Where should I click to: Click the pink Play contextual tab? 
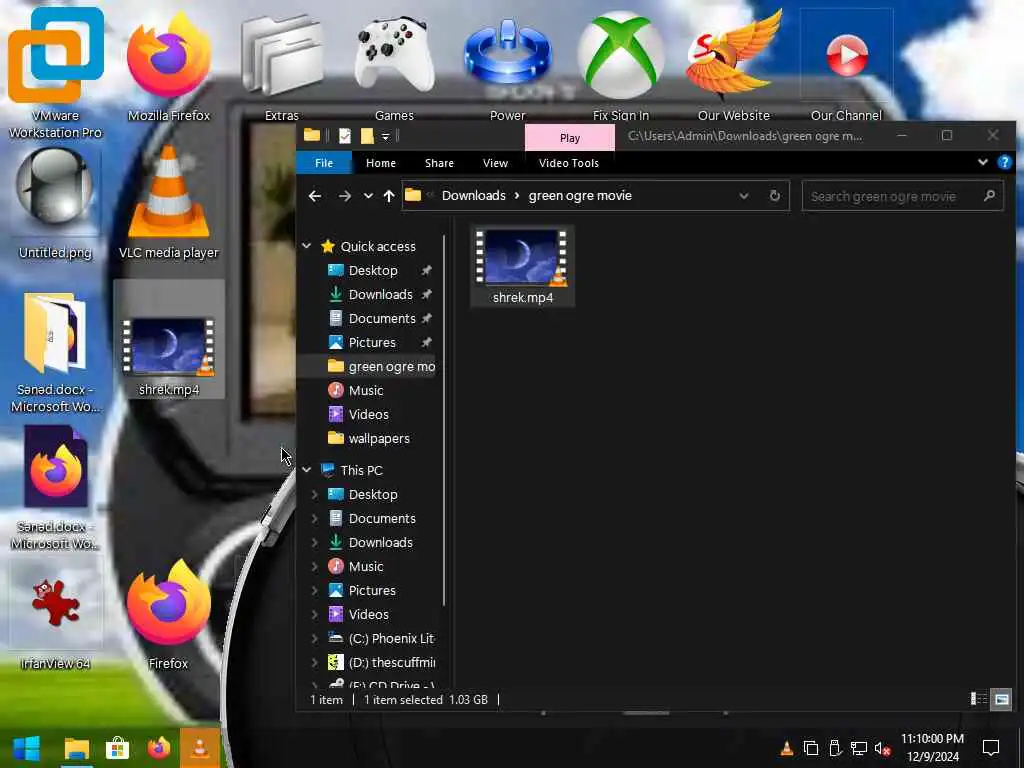tap(569, 138)
